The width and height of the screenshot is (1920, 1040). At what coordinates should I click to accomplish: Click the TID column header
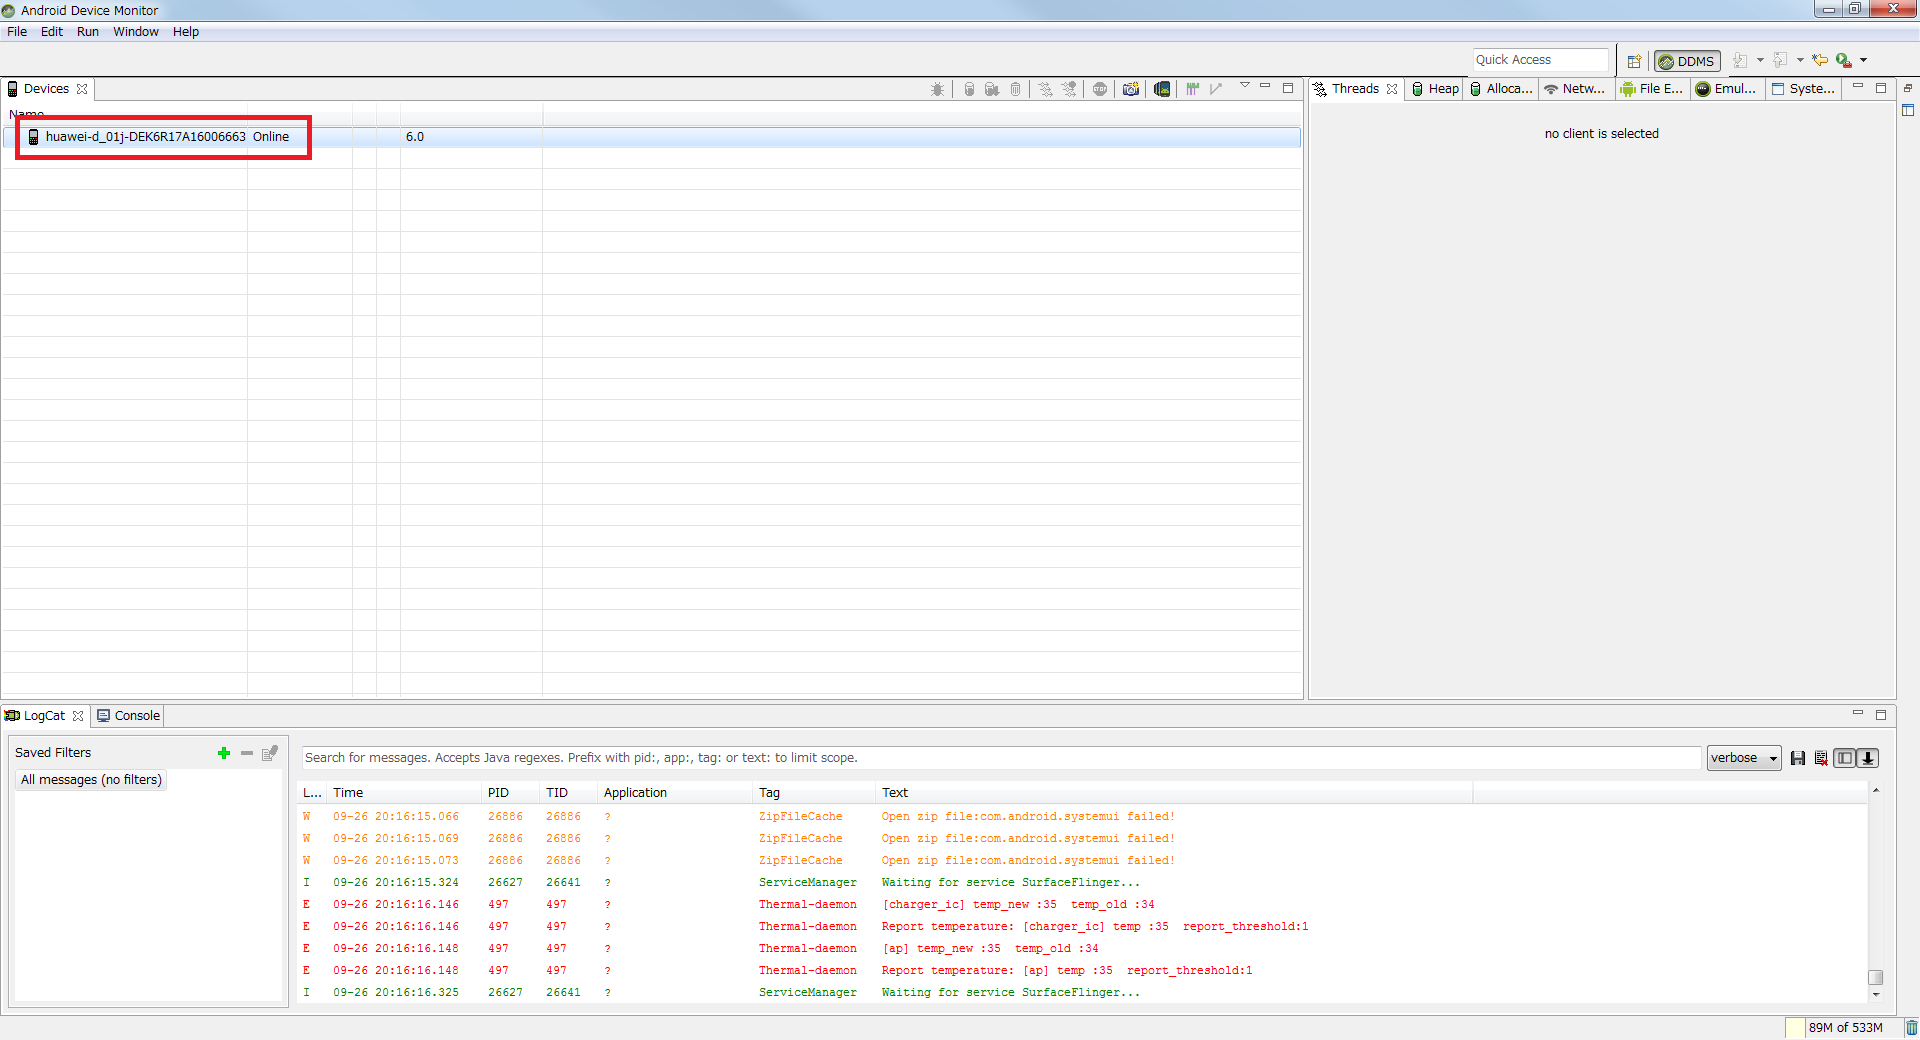569,793
